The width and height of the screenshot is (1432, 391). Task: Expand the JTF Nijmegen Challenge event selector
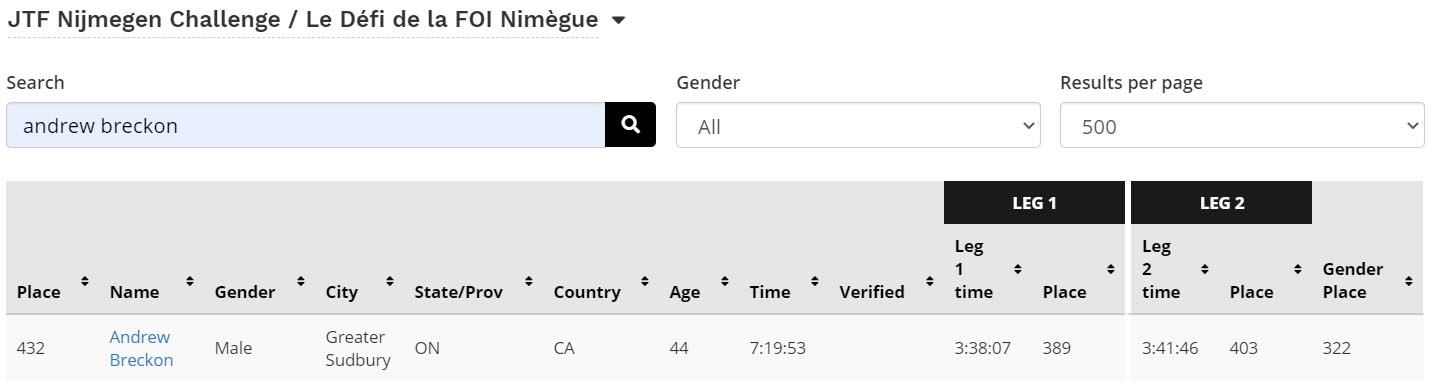618,20
